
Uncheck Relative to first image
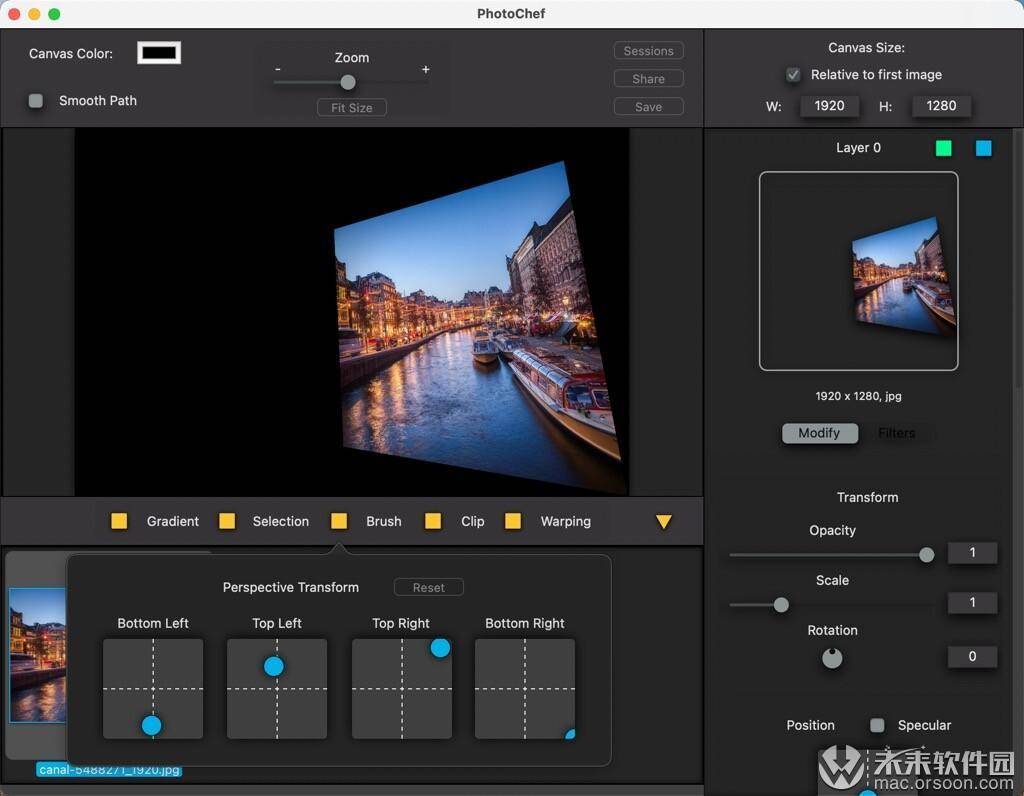(x=793, y=74)
